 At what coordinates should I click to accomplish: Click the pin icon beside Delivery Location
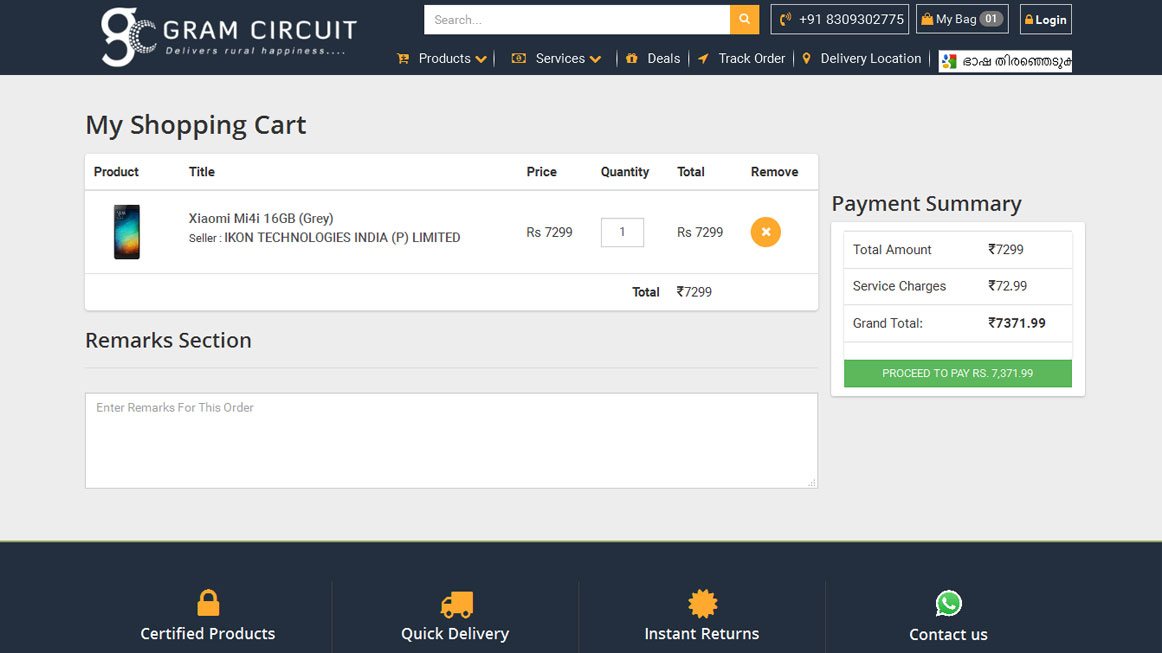(x=806, y=59)
